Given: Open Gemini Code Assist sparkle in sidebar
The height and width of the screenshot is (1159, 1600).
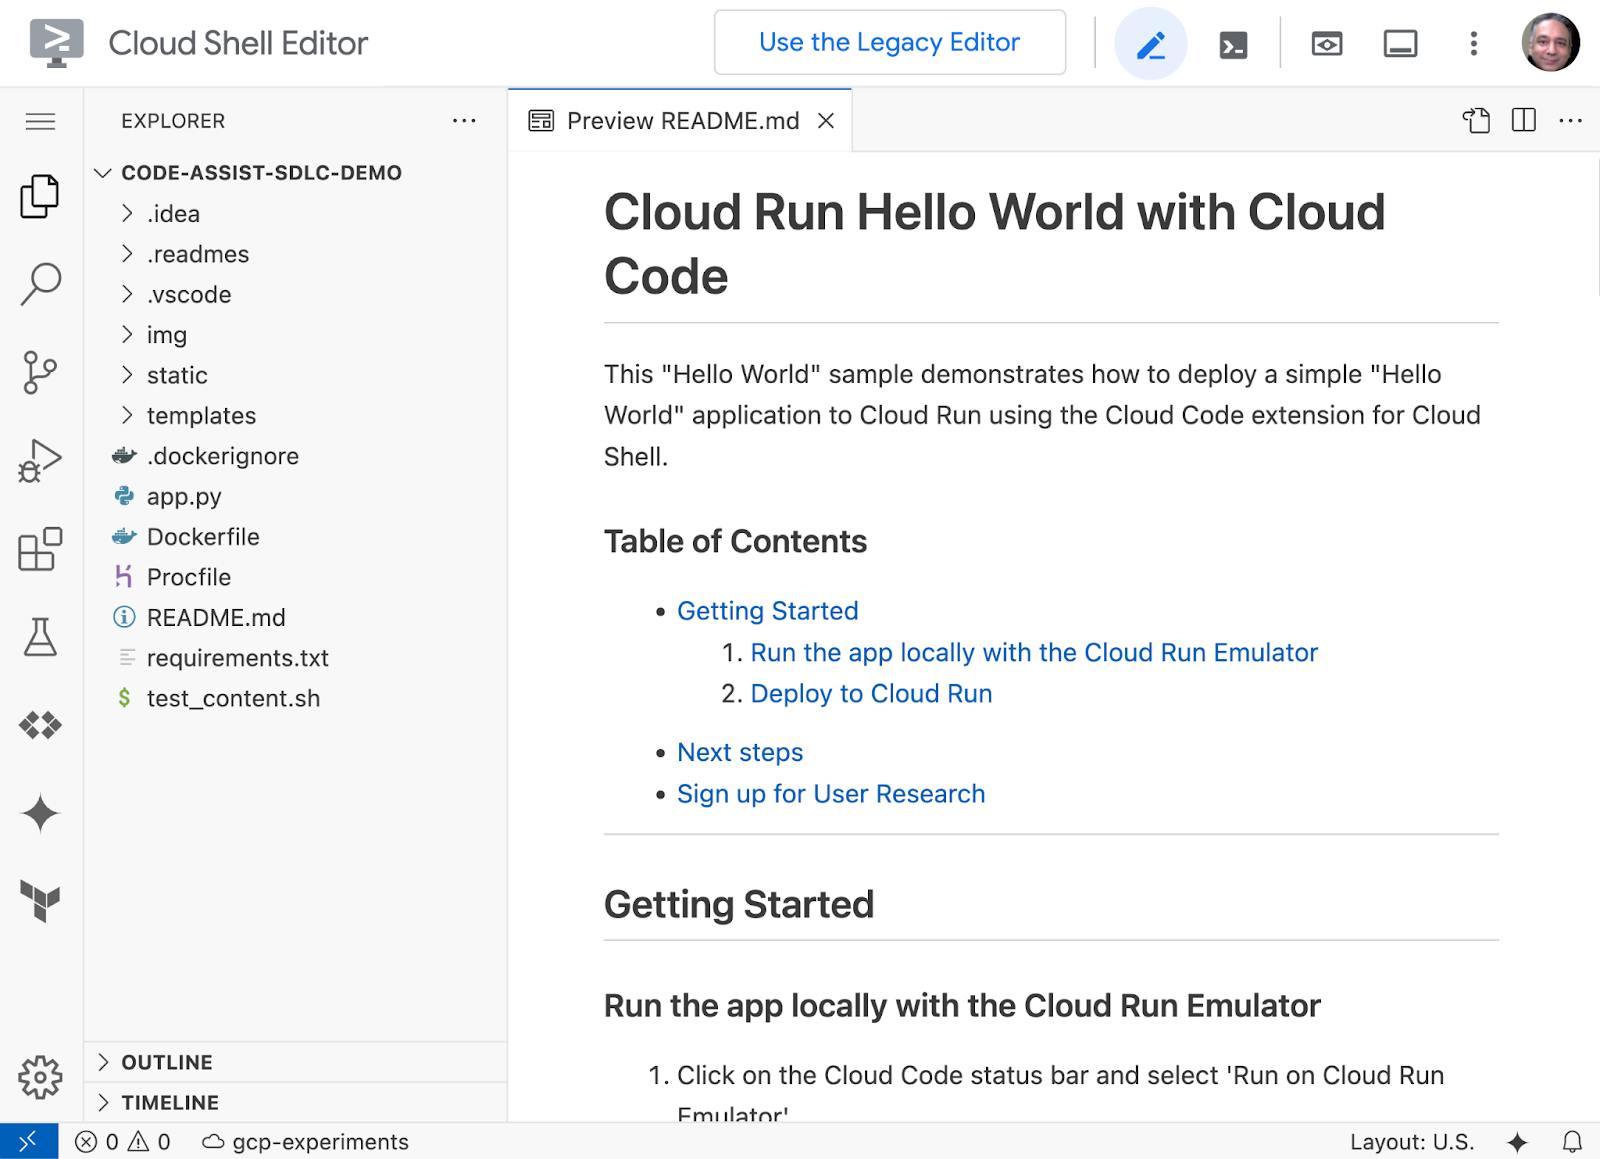Looking at the screenshot, I should 40,813.
